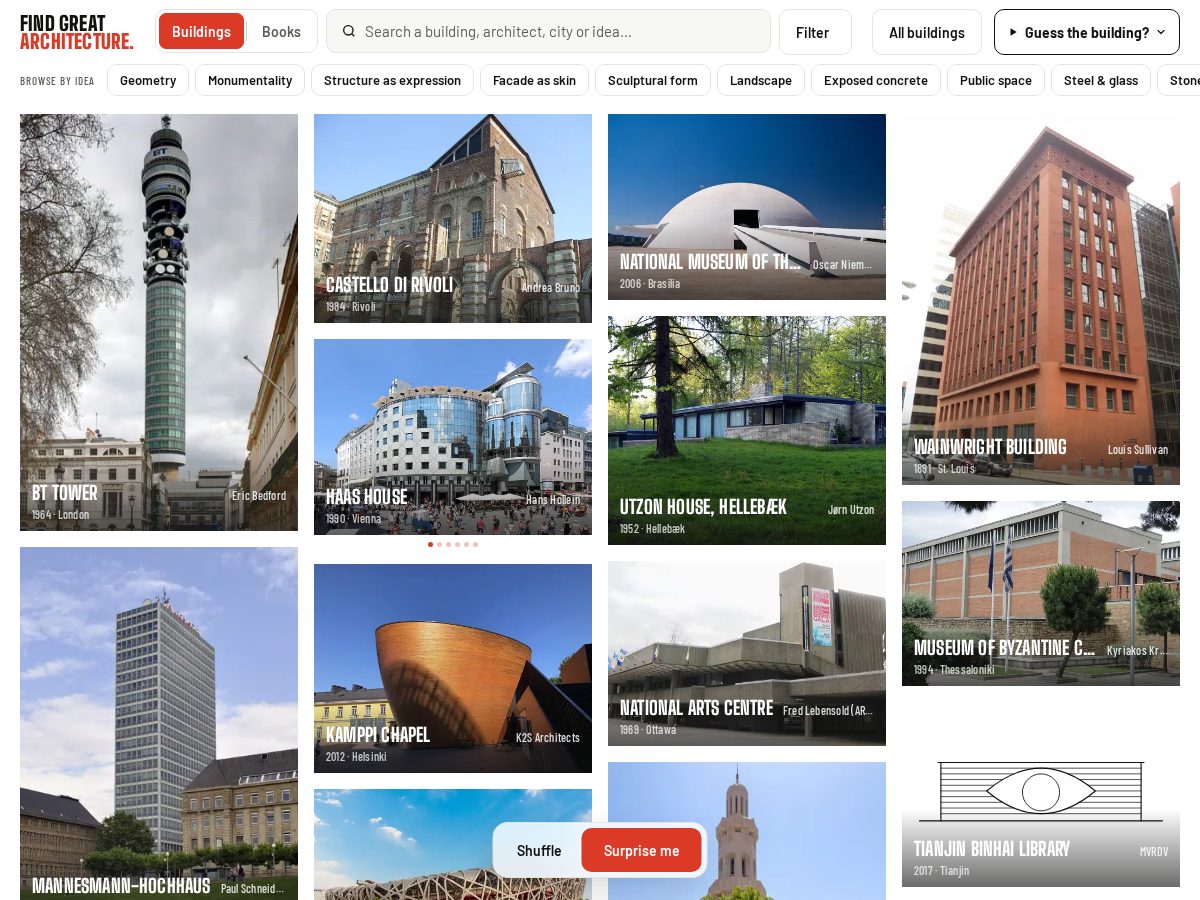Open the Mannesmann-Hochhaus card
The image size is (1200, 900).
click(159, 723)
